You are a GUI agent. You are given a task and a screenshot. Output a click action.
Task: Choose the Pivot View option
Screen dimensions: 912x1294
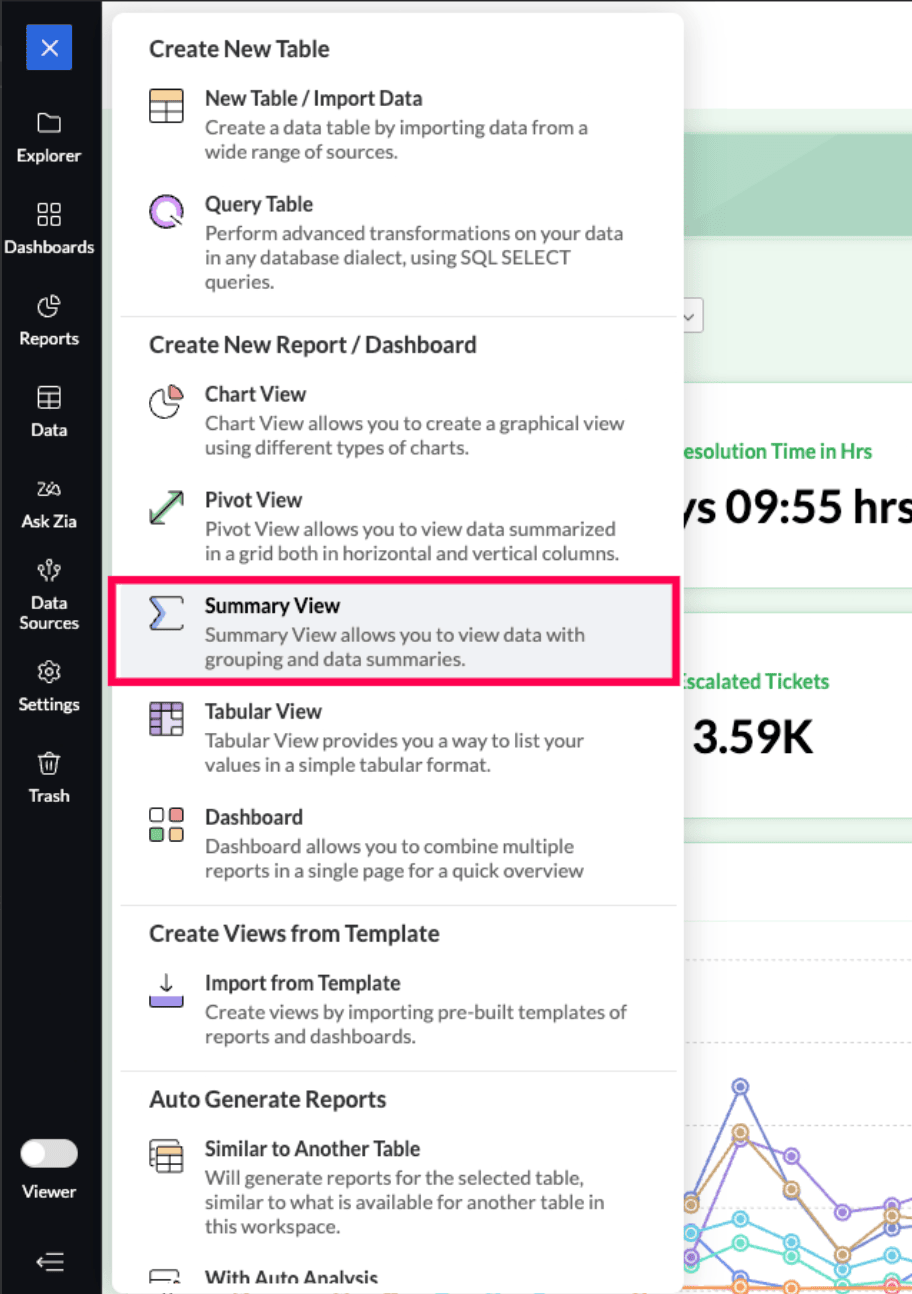(x=398, y=526)
